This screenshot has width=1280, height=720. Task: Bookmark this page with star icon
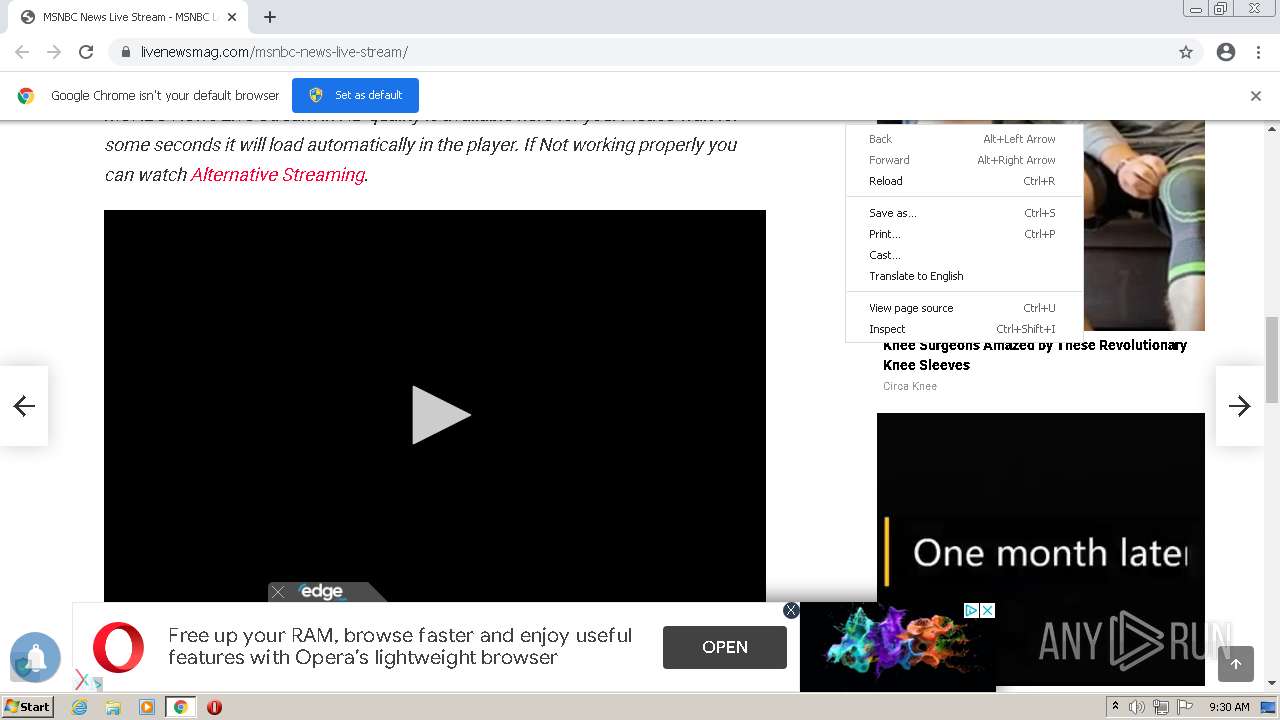click(x=1186, y=52)
